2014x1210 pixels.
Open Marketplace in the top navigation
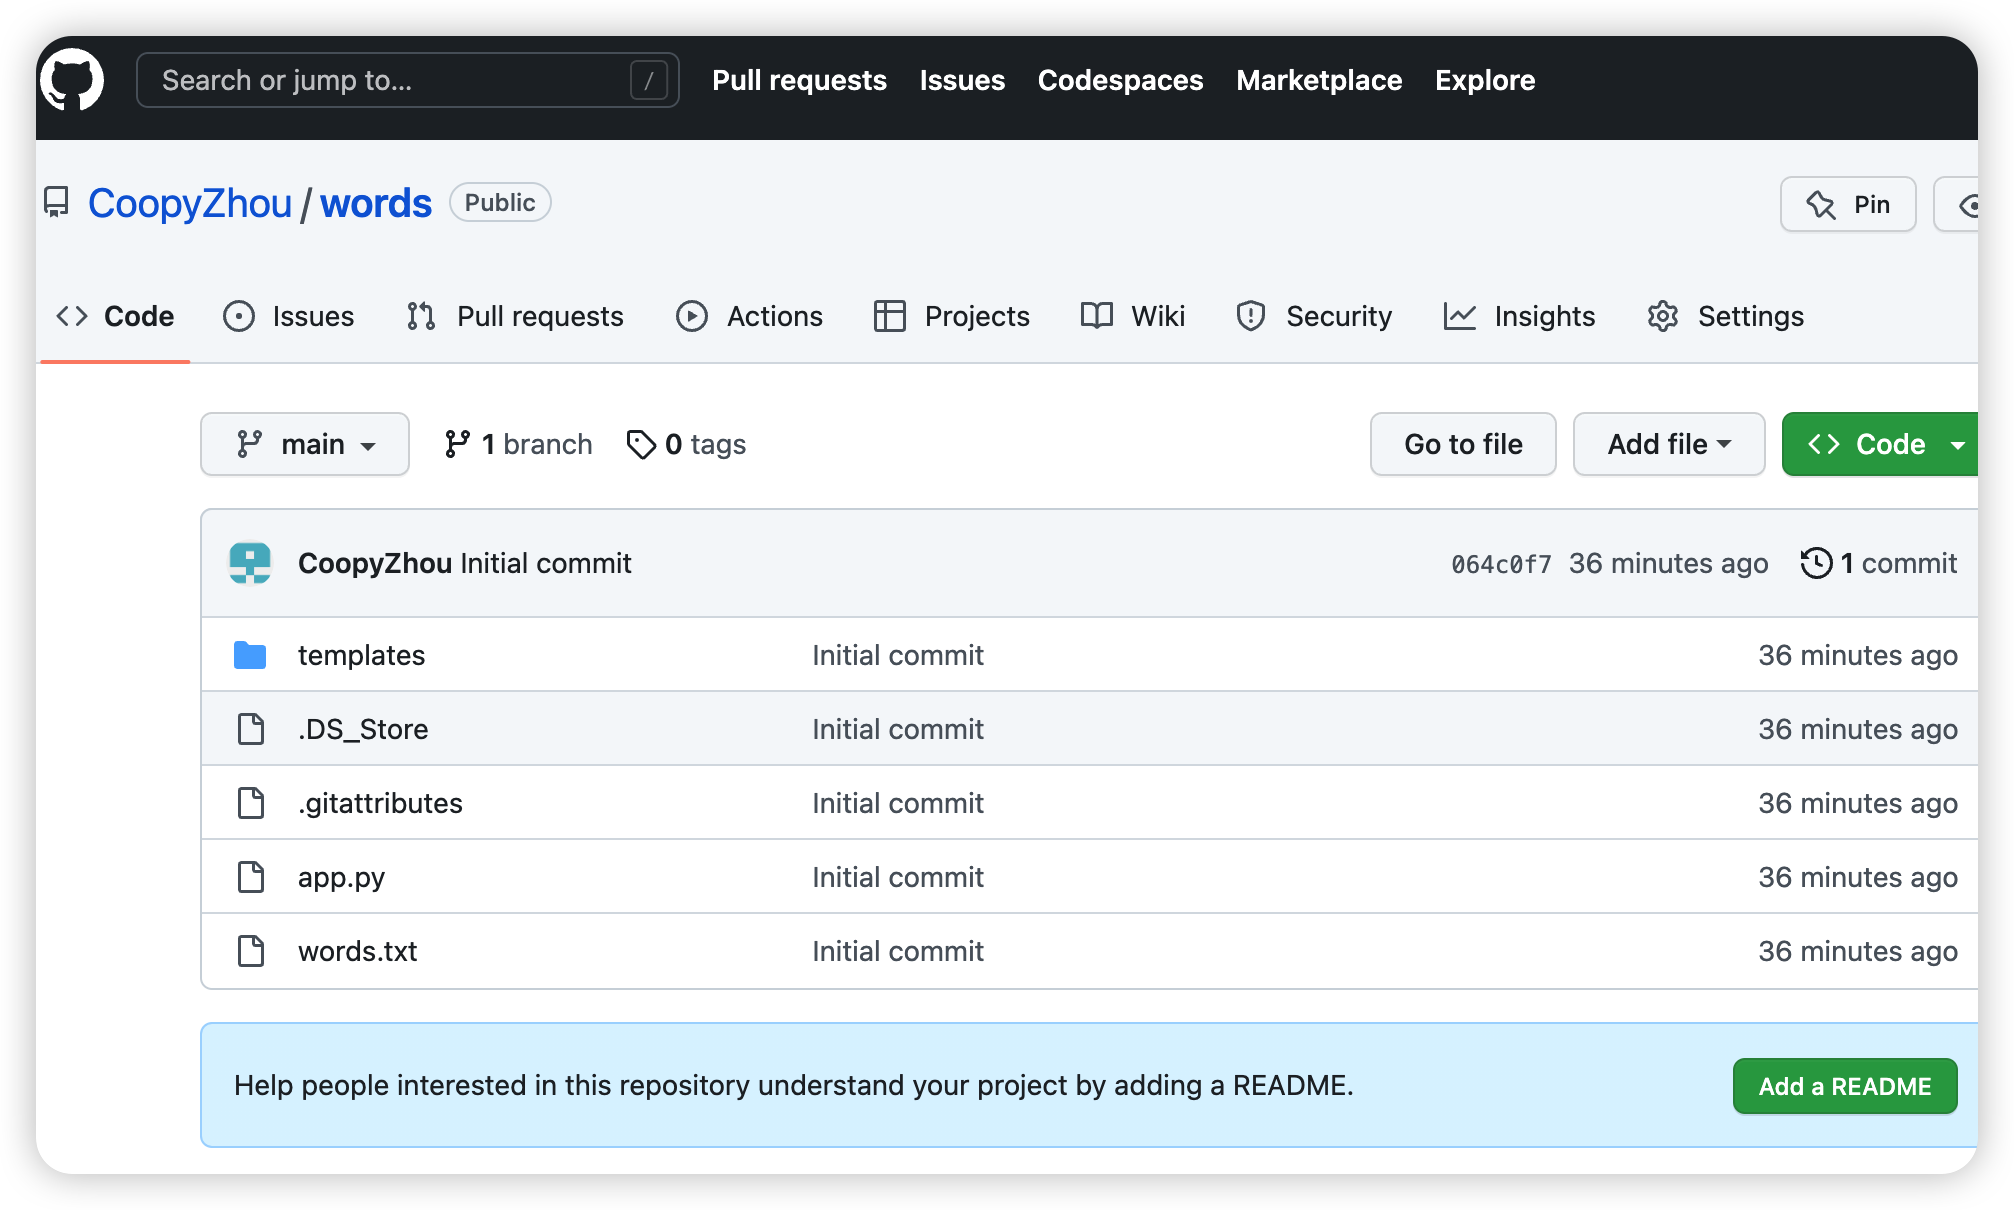click(x=1318, y=80)
